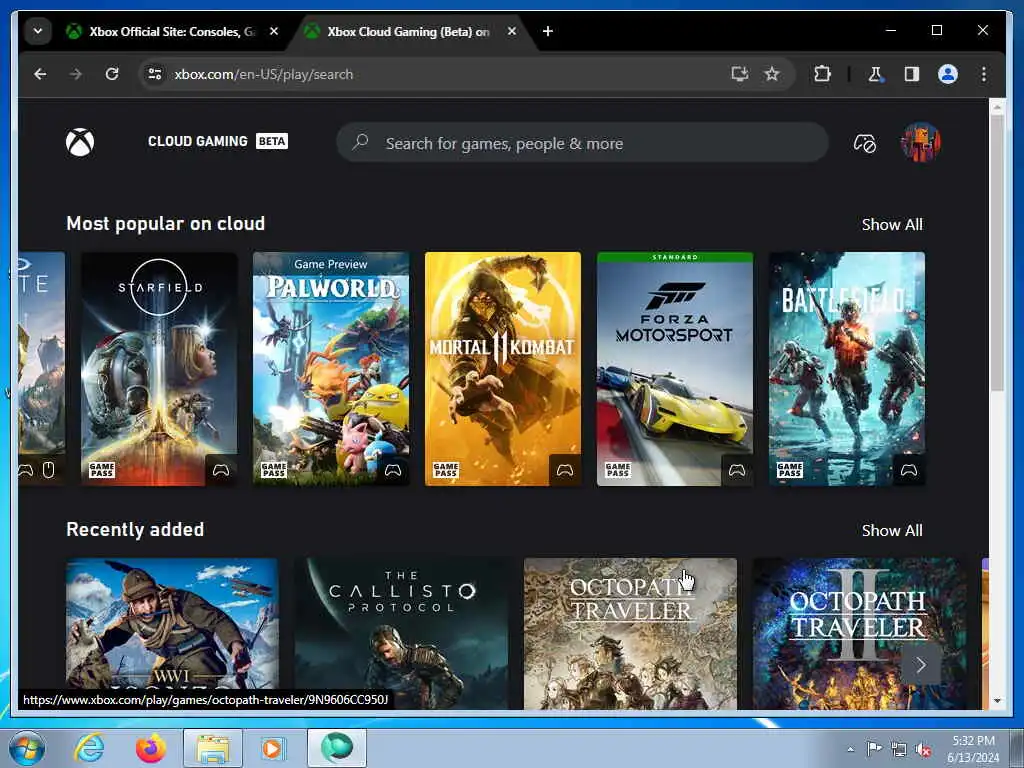Image resolution: width=1024 pixels, height=768 pixels.
Task: Open site information icon in address bar
Action: click(155, 74)
